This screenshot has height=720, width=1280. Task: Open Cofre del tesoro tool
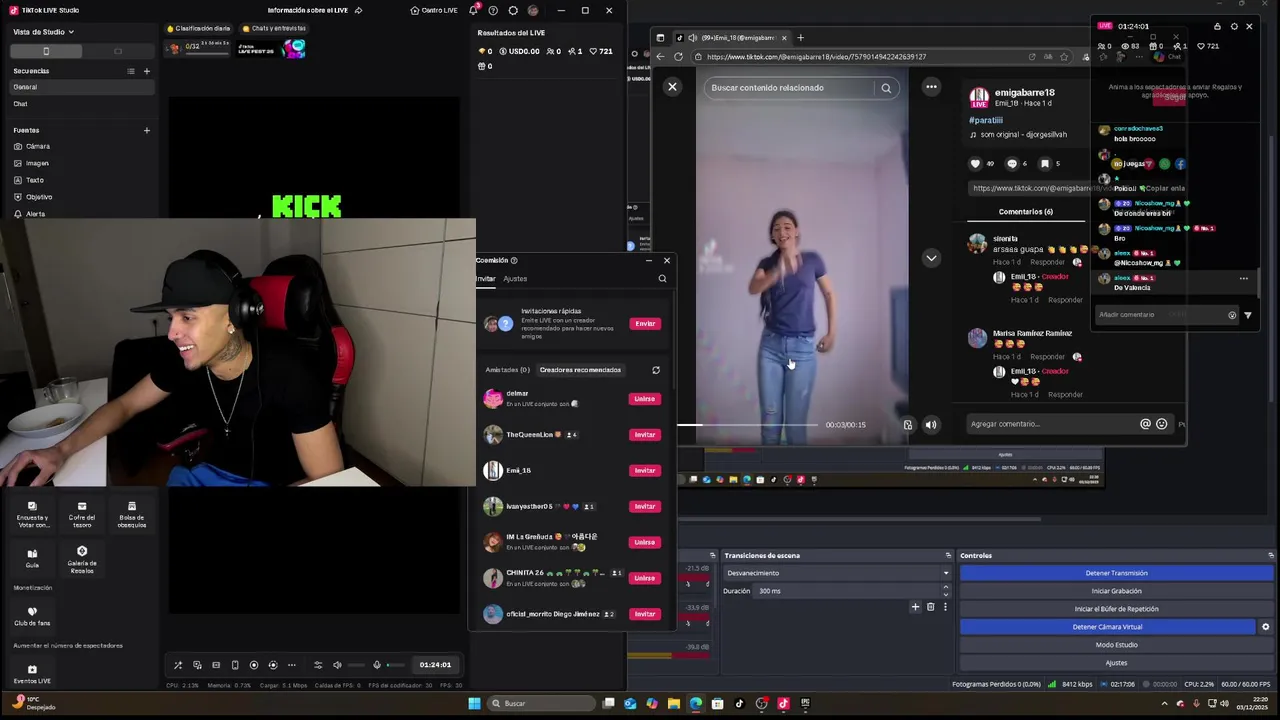pos(82,514)
